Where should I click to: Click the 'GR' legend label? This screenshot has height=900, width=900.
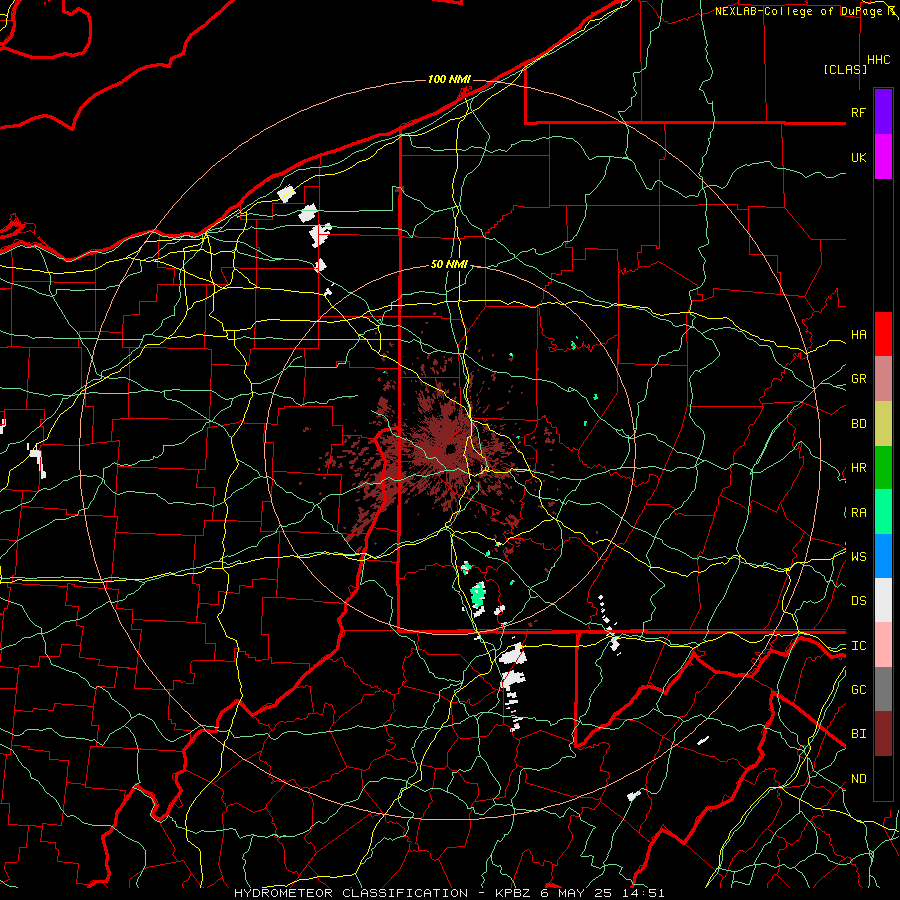pyautogui.click(x=858, y=379)
